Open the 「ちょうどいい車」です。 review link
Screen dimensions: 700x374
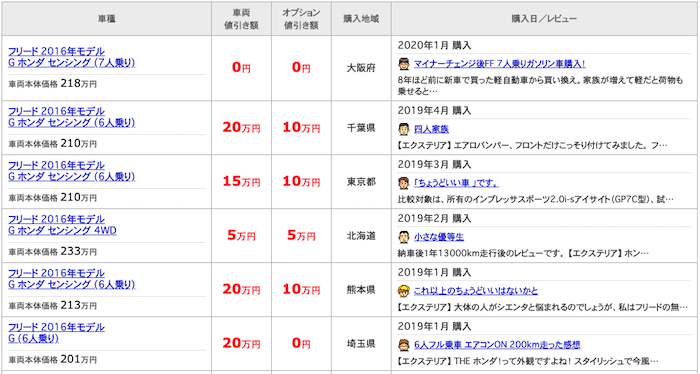pos(456,183)
